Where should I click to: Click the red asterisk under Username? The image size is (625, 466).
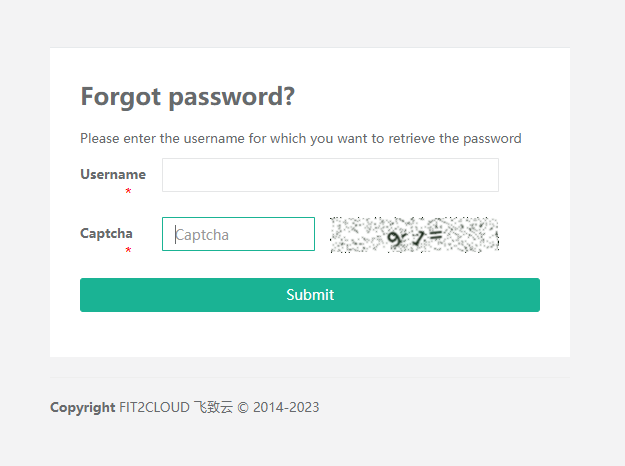pos(128,191)
